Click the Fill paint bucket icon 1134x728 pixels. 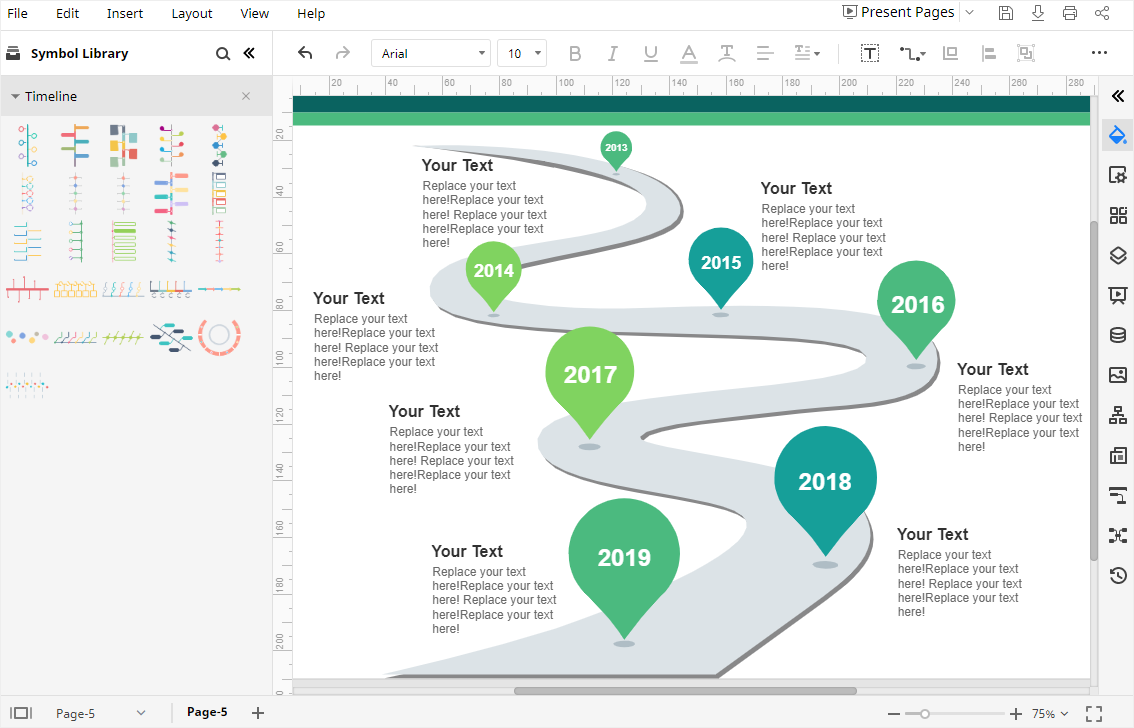pos(1118,135)
